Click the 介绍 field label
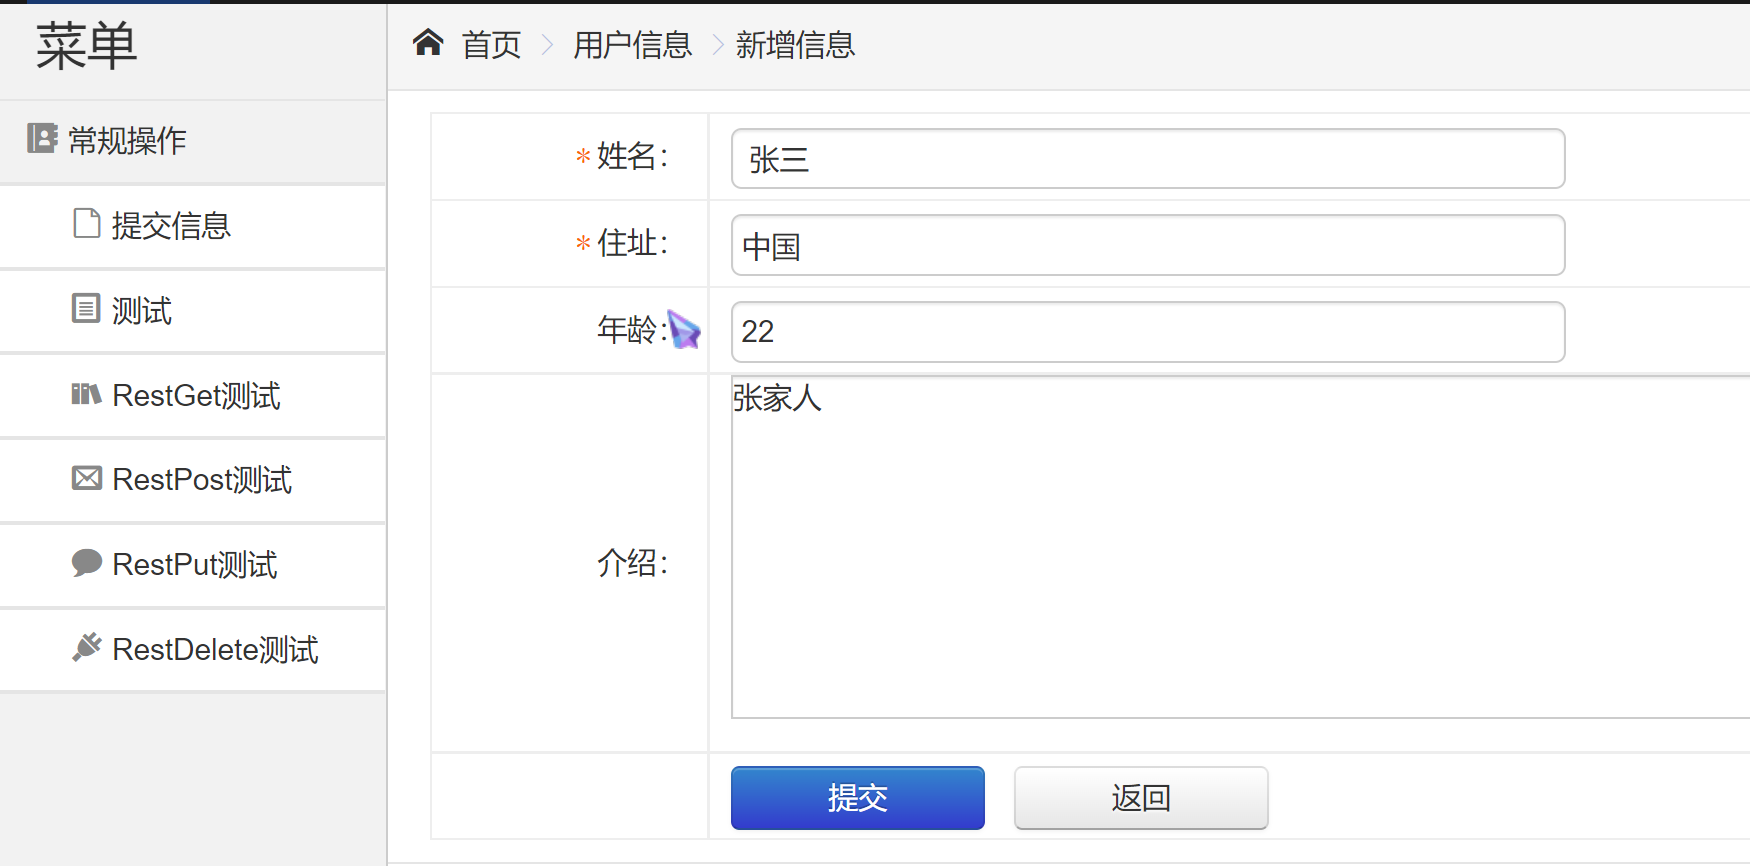1750x866 pixels. [x=632, y=563]
